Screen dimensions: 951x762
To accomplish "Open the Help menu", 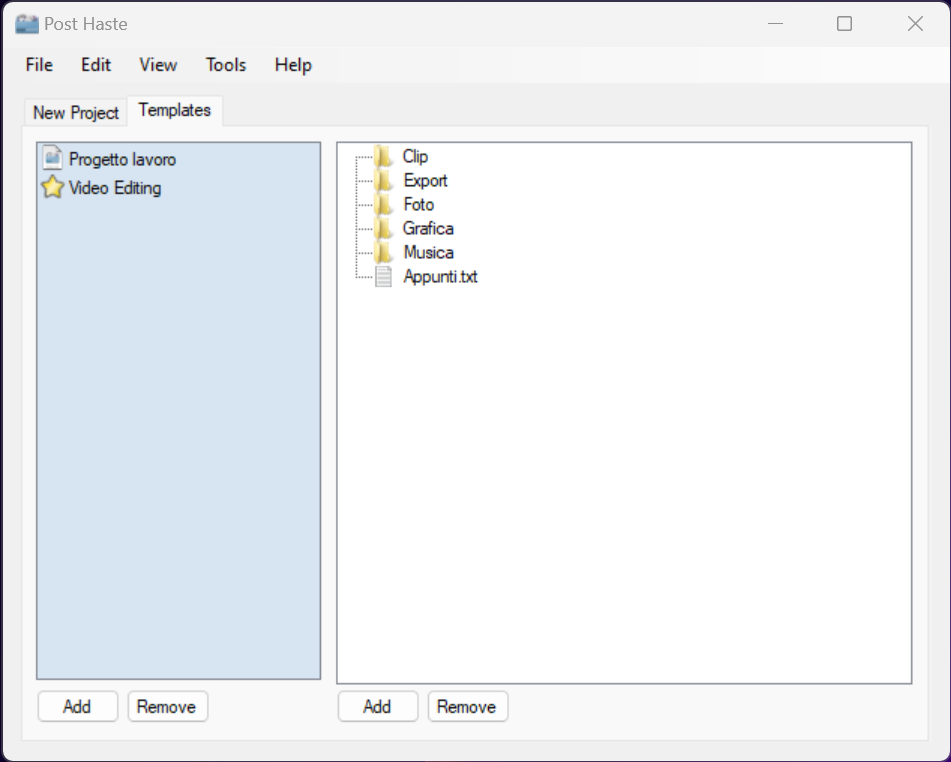I will click(293, 65).
